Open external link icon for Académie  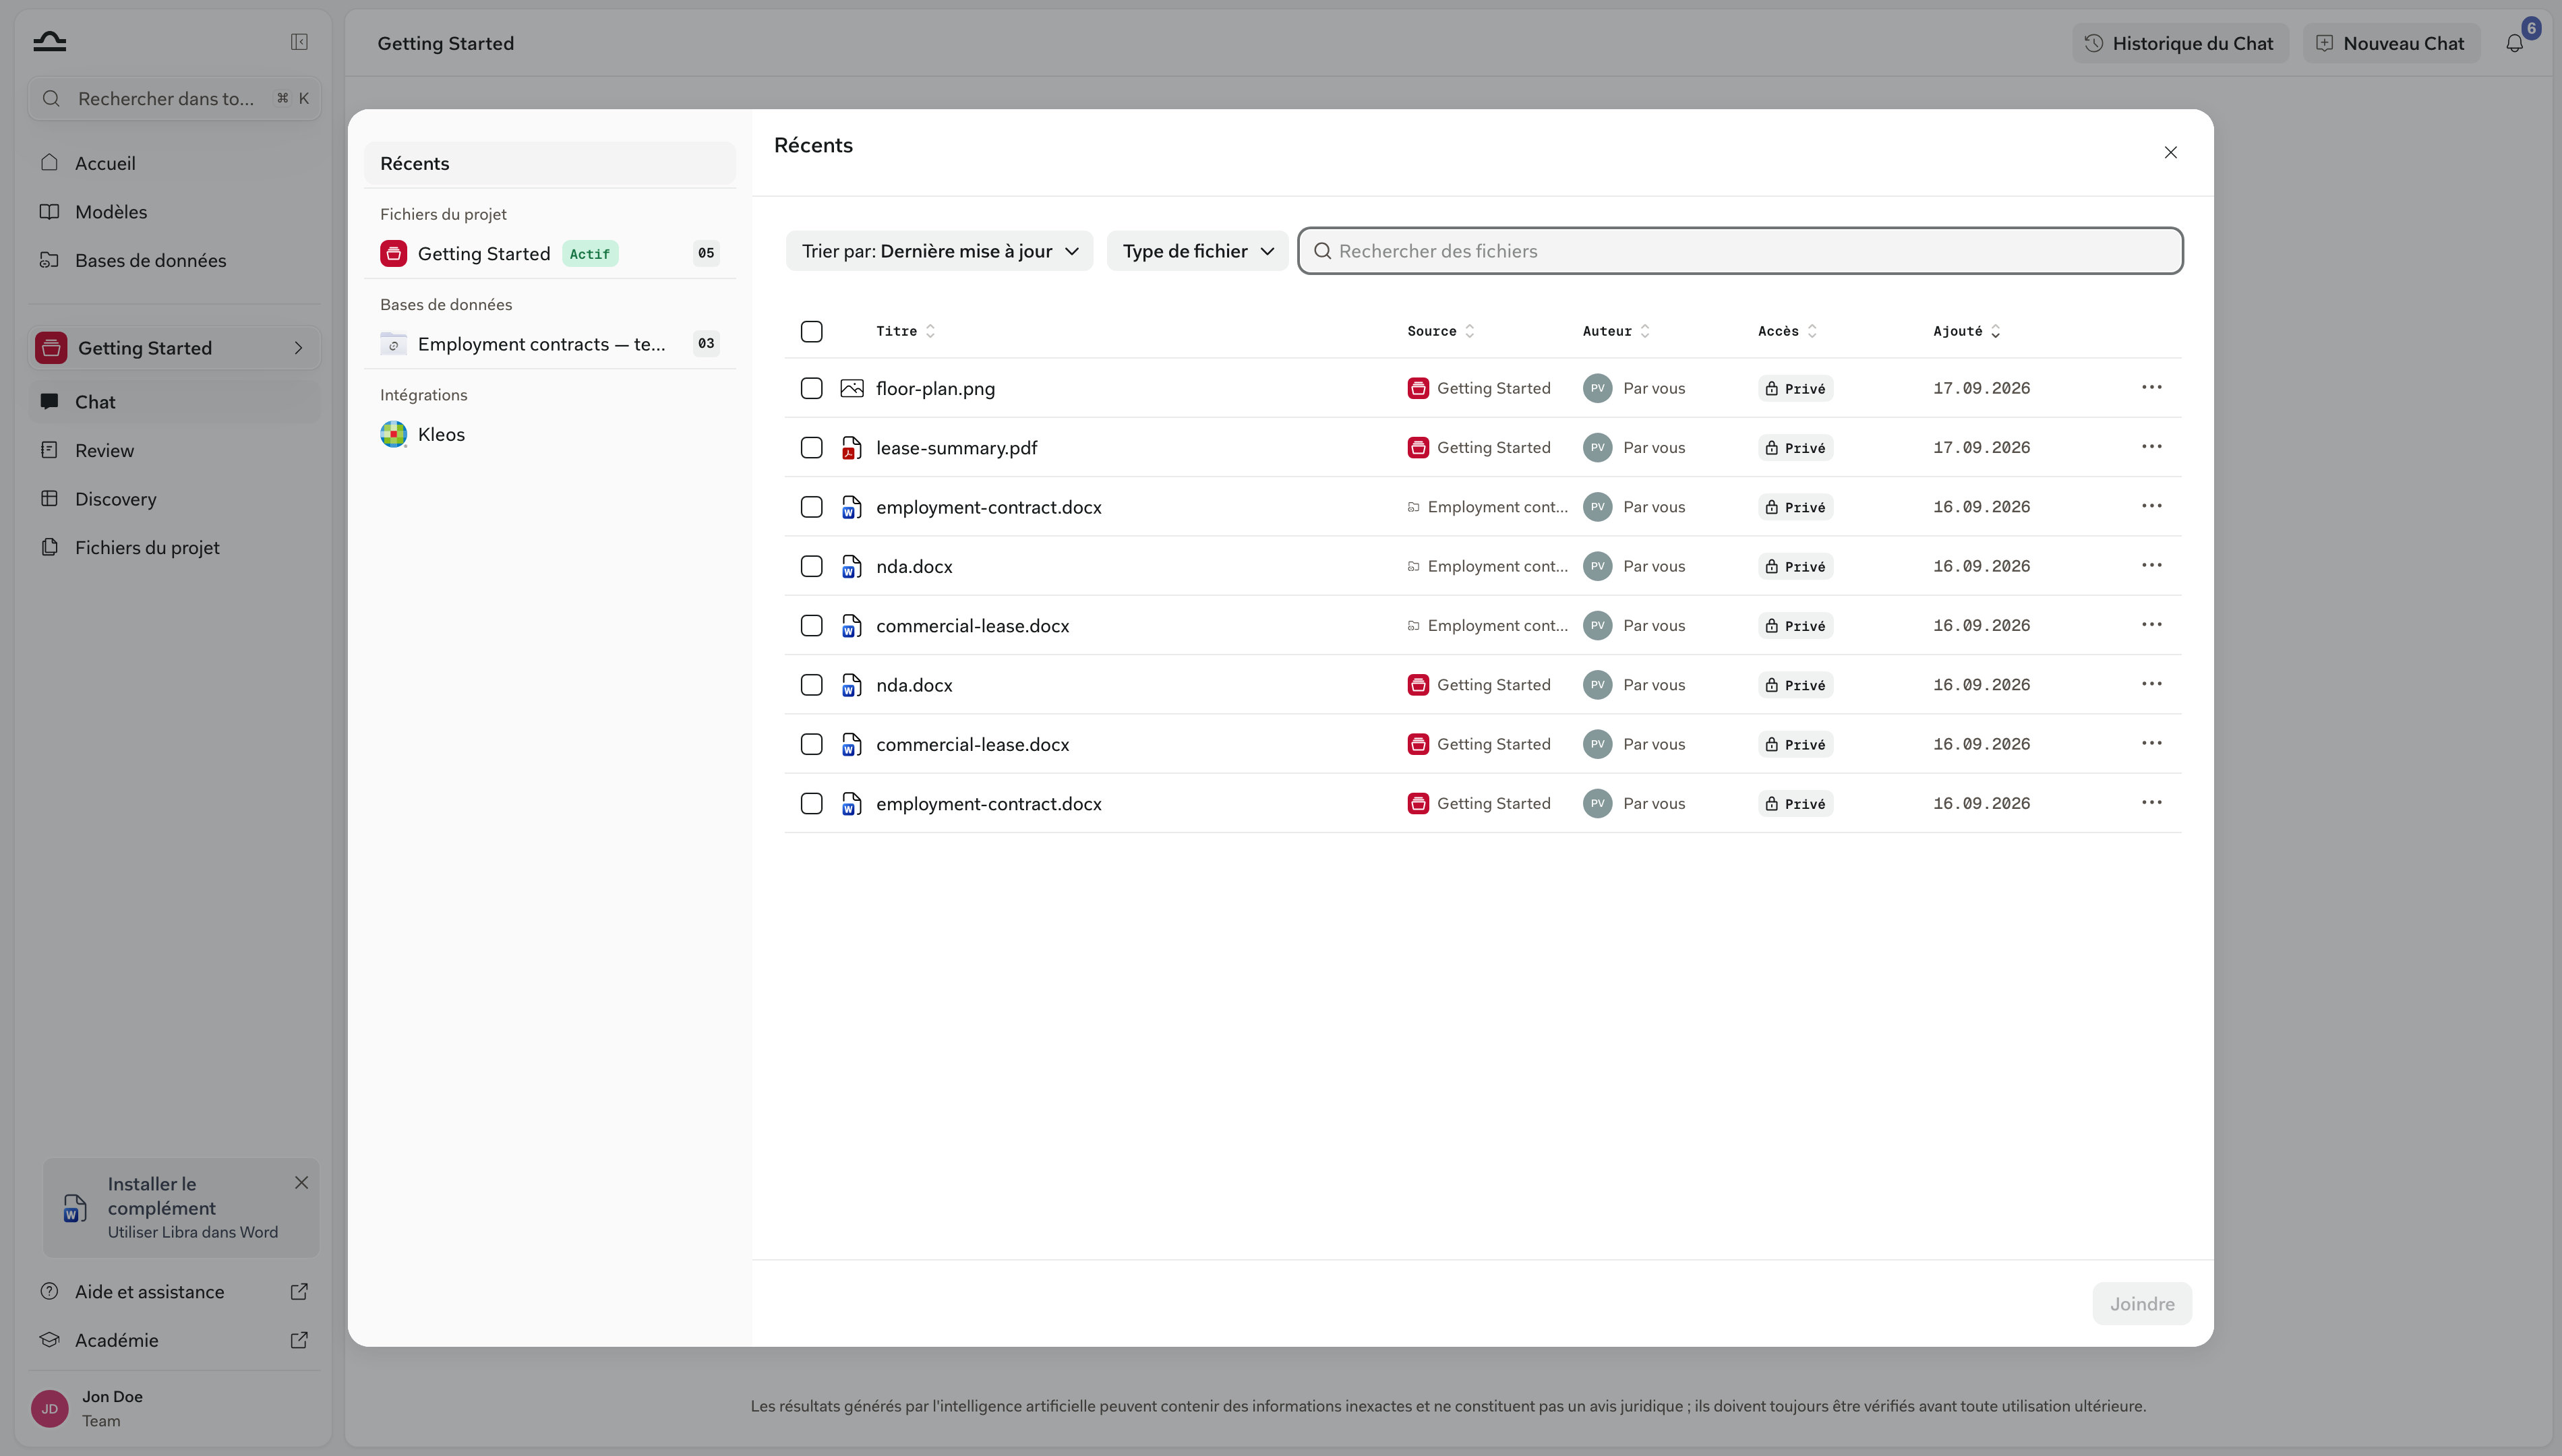click(x=299, y=1340)
